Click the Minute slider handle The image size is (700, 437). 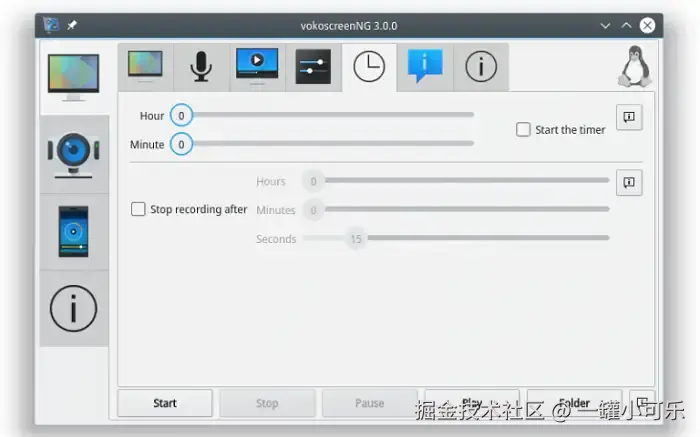pos(181,144)
